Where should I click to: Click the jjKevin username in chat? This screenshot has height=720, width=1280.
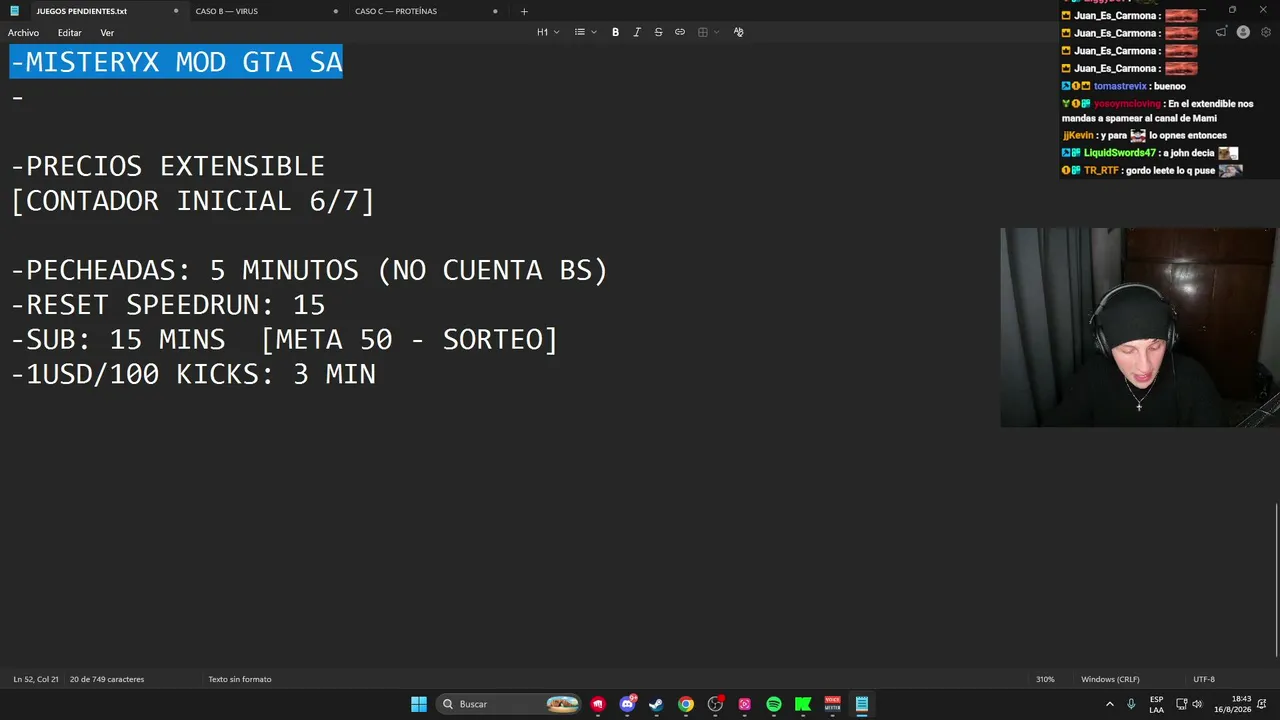pos(1078,135)
